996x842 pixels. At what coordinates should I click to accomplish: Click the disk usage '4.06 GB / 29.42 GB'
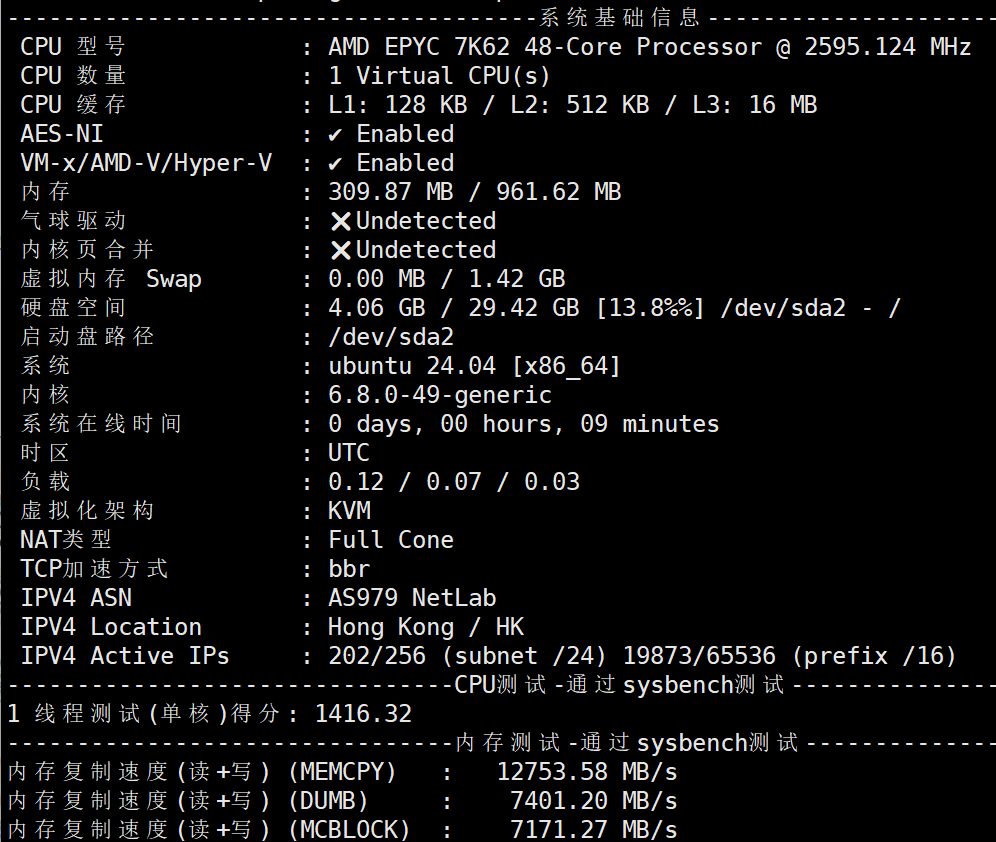point(454,308)
